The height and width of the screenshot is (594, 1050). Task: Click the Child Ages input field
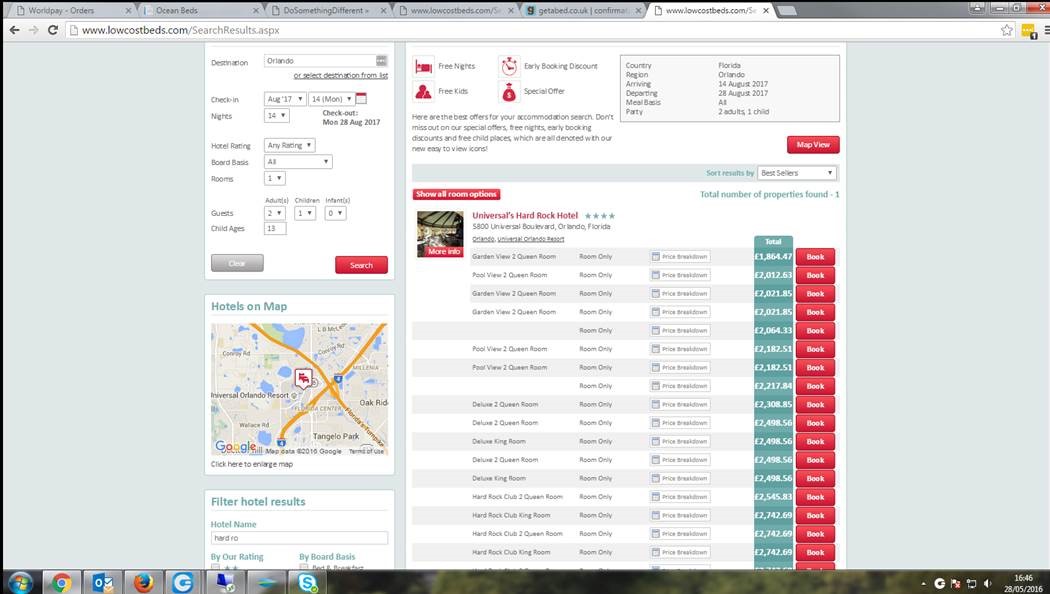click(275, 228)
